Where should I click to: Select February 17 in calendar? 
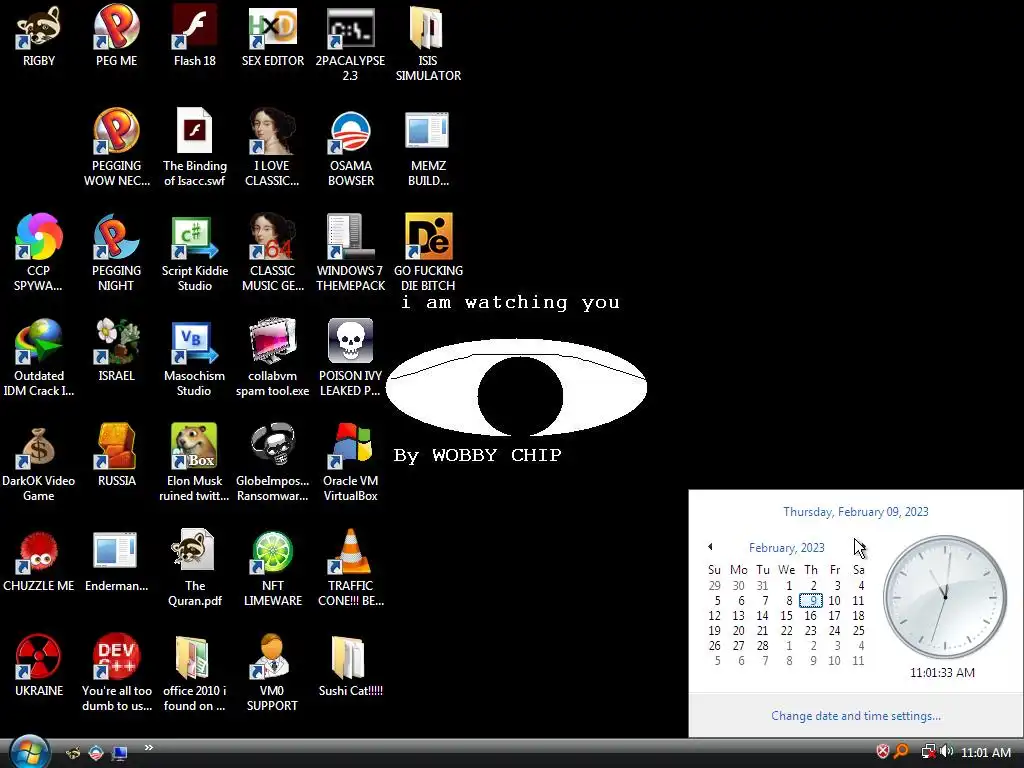tap(835, 615)
